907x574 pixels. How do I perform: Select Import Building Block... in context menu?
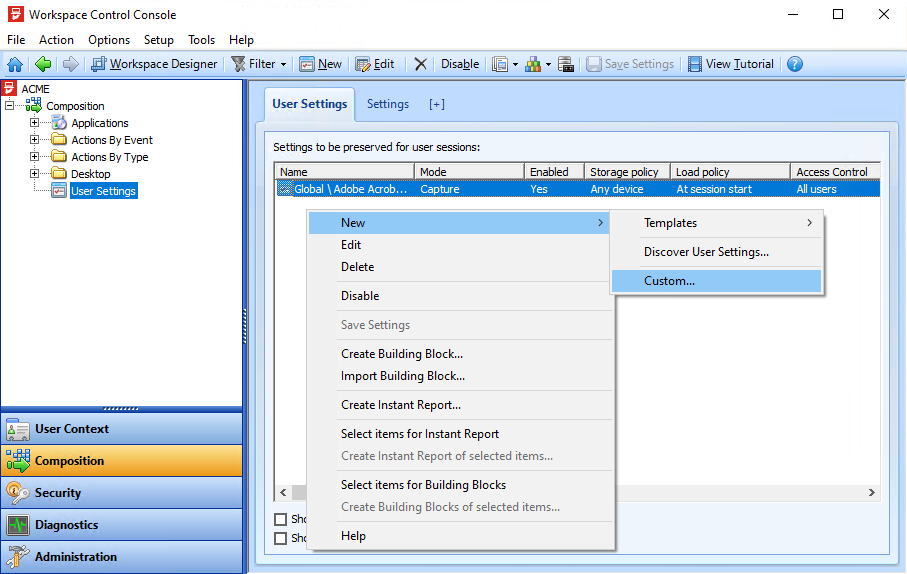(402, 376)
